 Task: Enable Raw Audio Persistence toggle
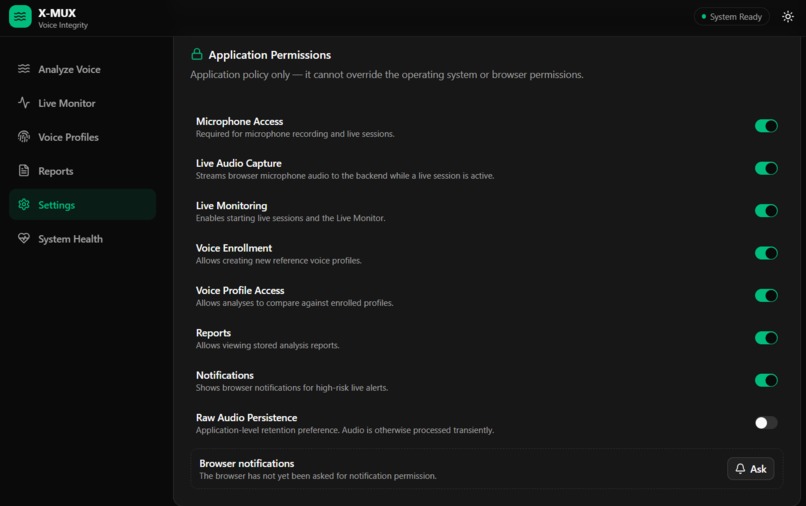(x=766, y=423)
